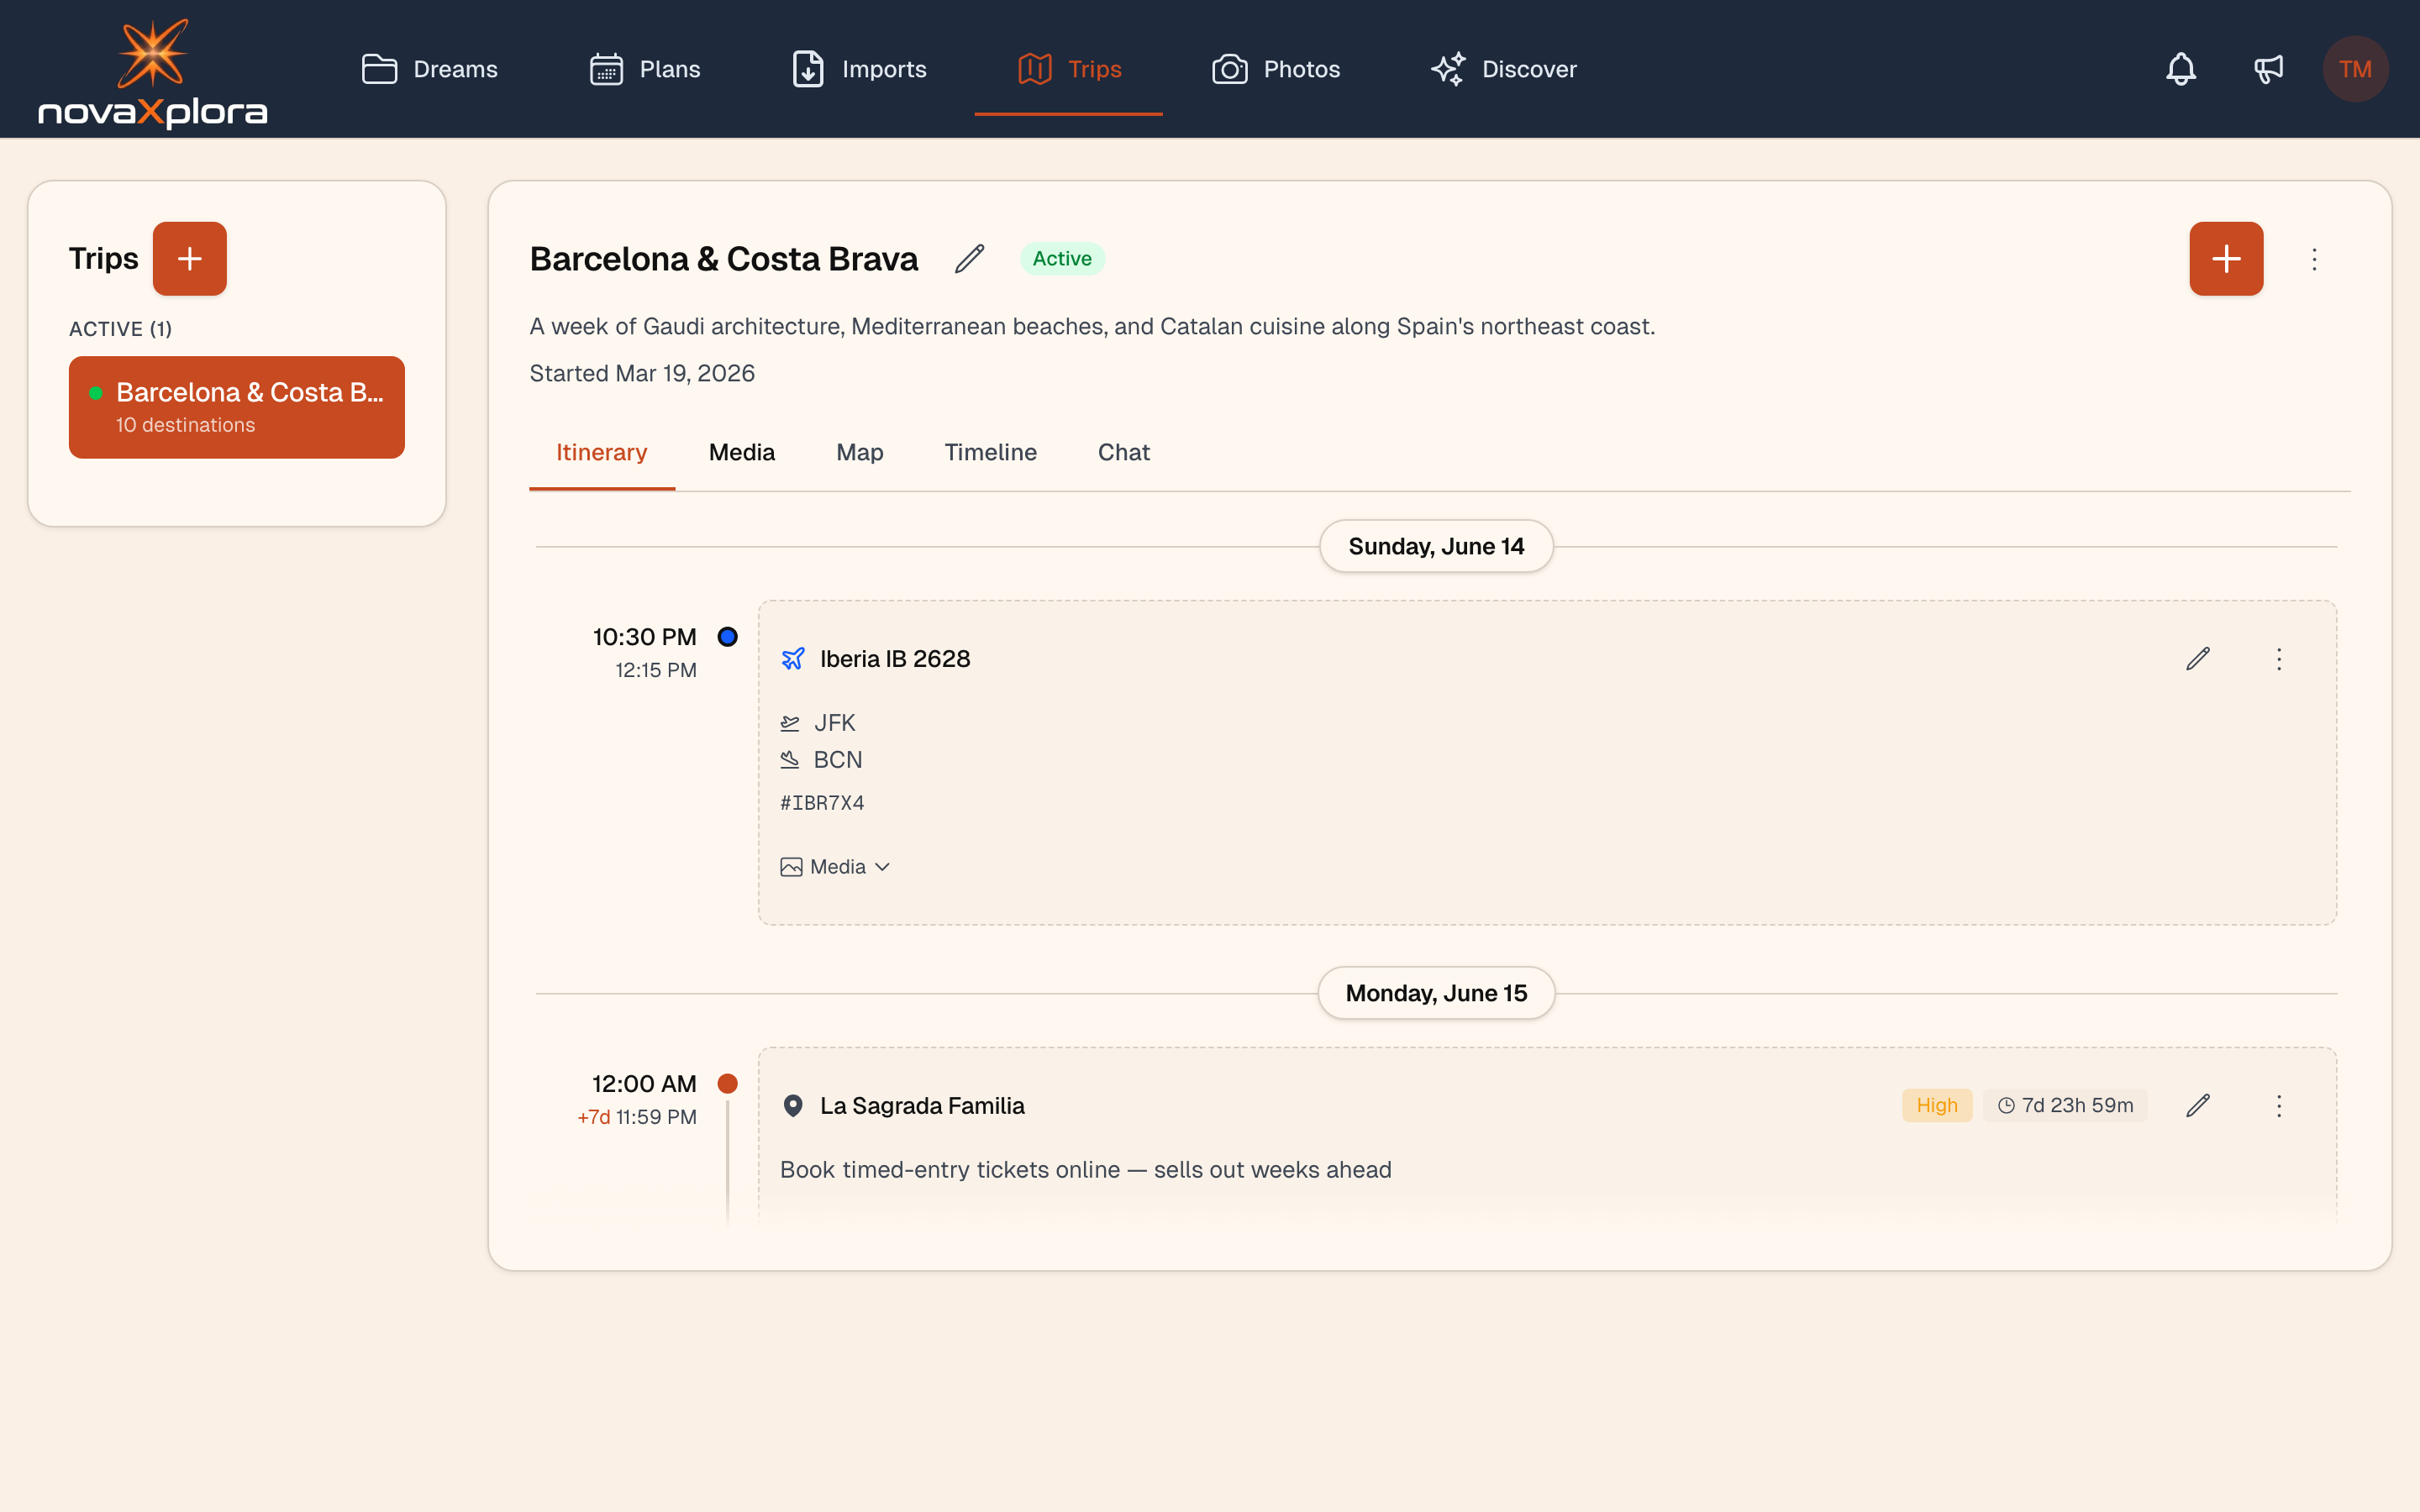This screenshot has height=1512, width=2420.
Task: Edit La Sagrada Familia entry
Action: (x=2197, y=1105)
